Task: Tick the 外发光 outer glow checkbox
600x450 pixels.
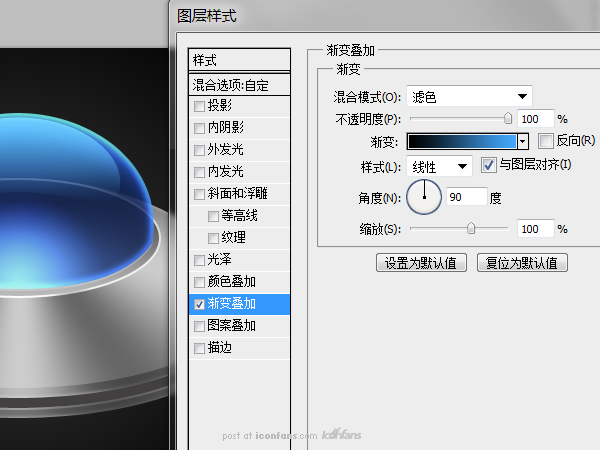Action: (x=199, y=150)
